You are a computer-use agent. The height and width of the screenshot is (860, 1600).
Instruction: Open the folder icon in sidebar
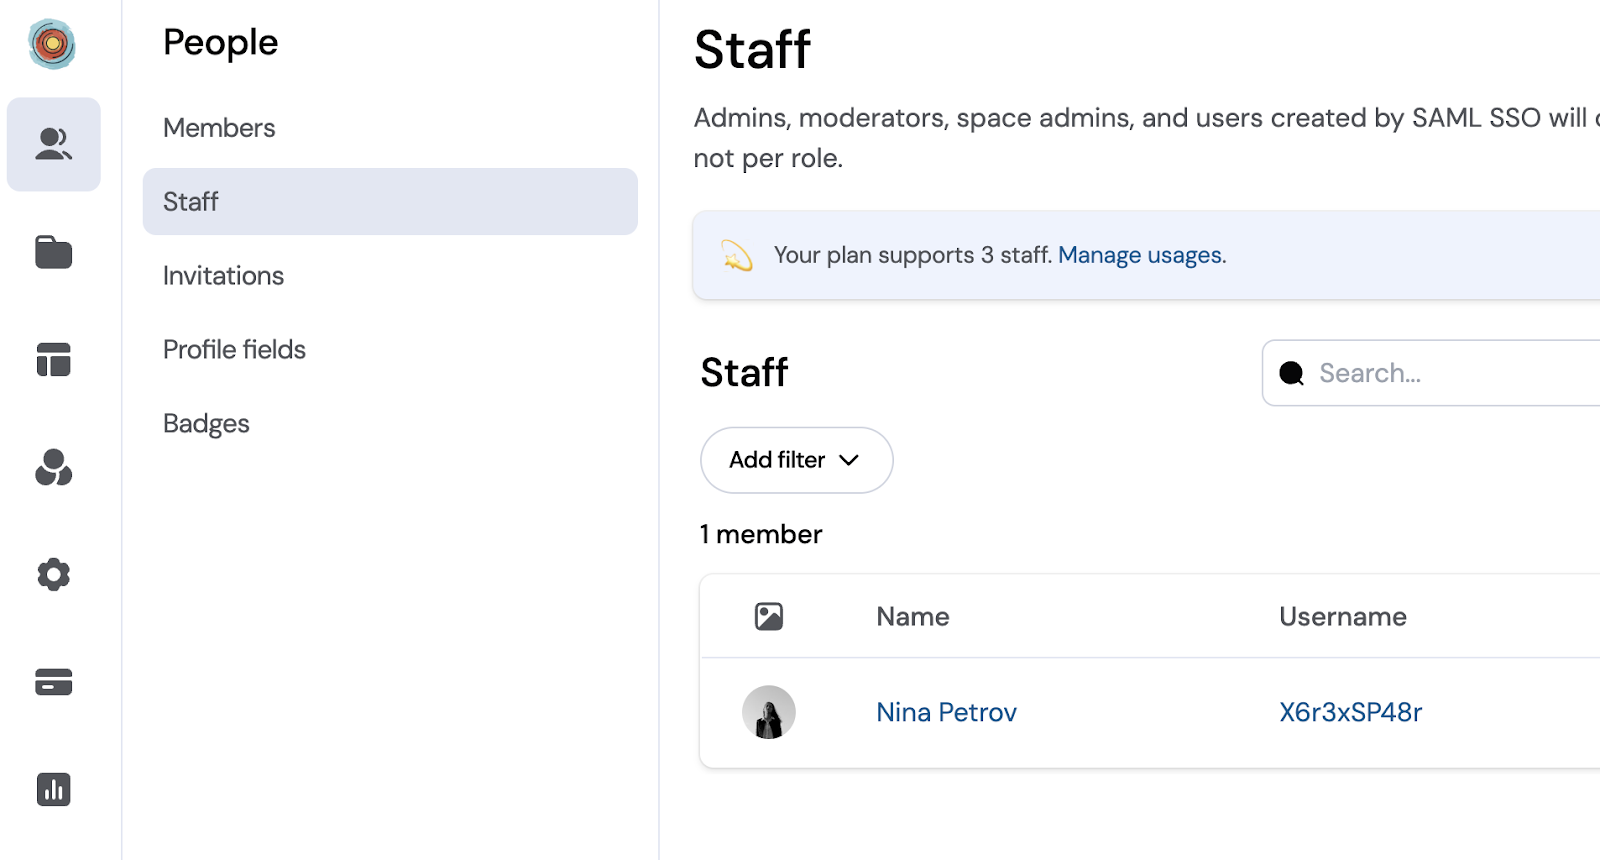pos(54,252)
